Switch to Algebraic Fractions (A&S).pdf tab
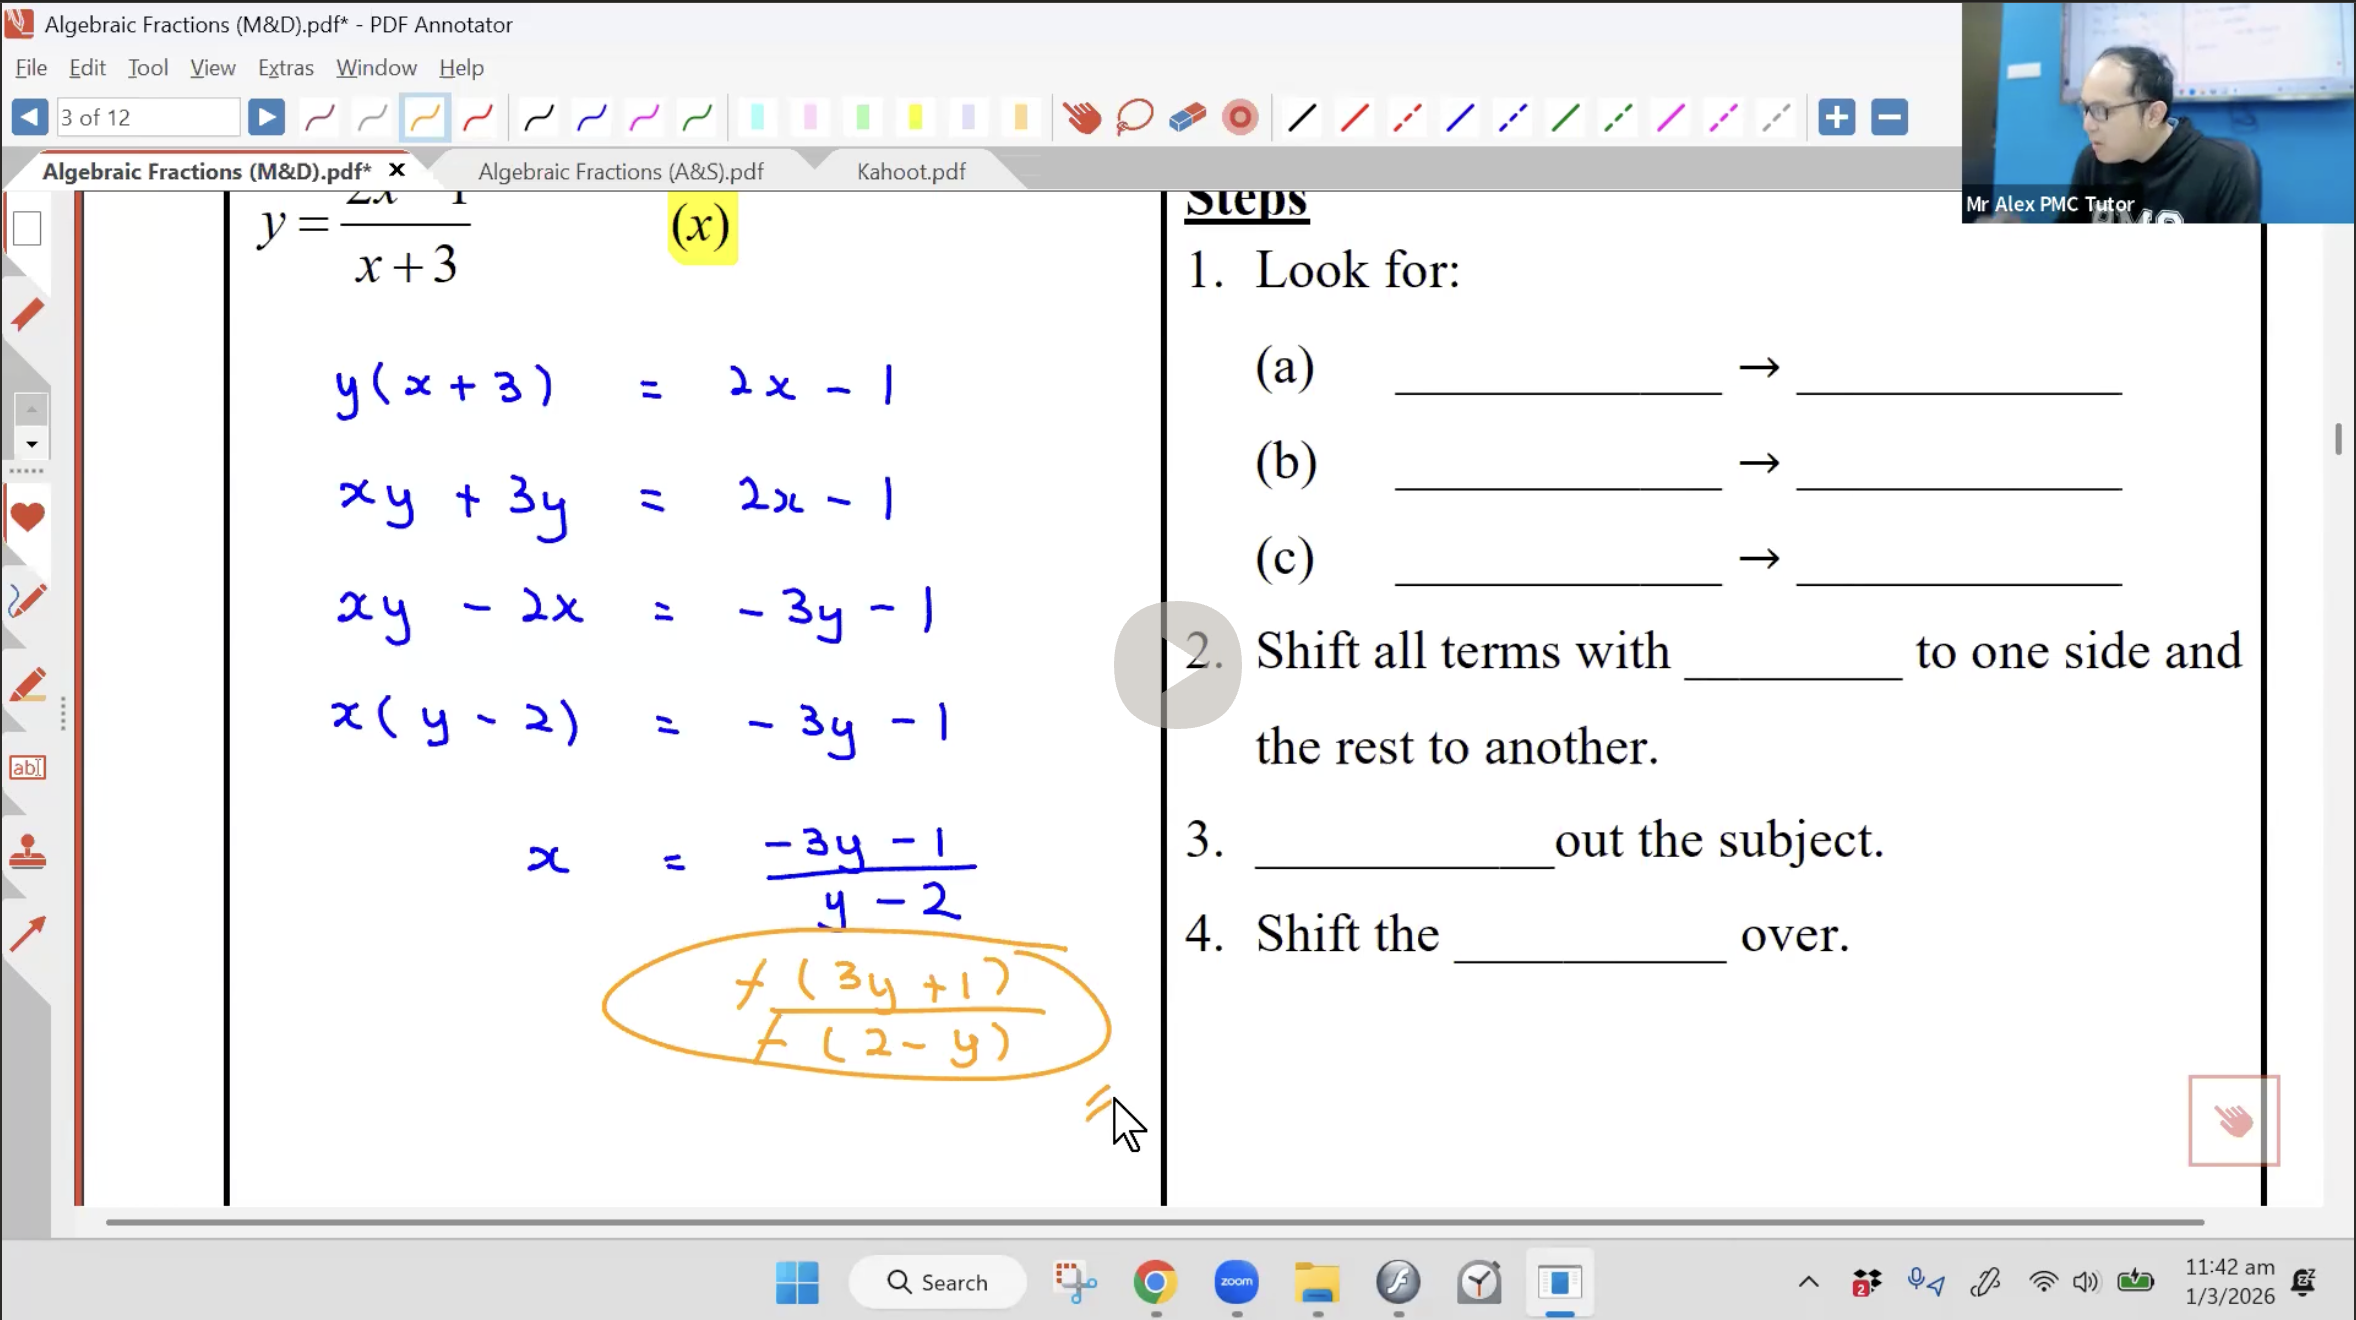Viewport: 2356px width, 1320px height. click(621, 171)
